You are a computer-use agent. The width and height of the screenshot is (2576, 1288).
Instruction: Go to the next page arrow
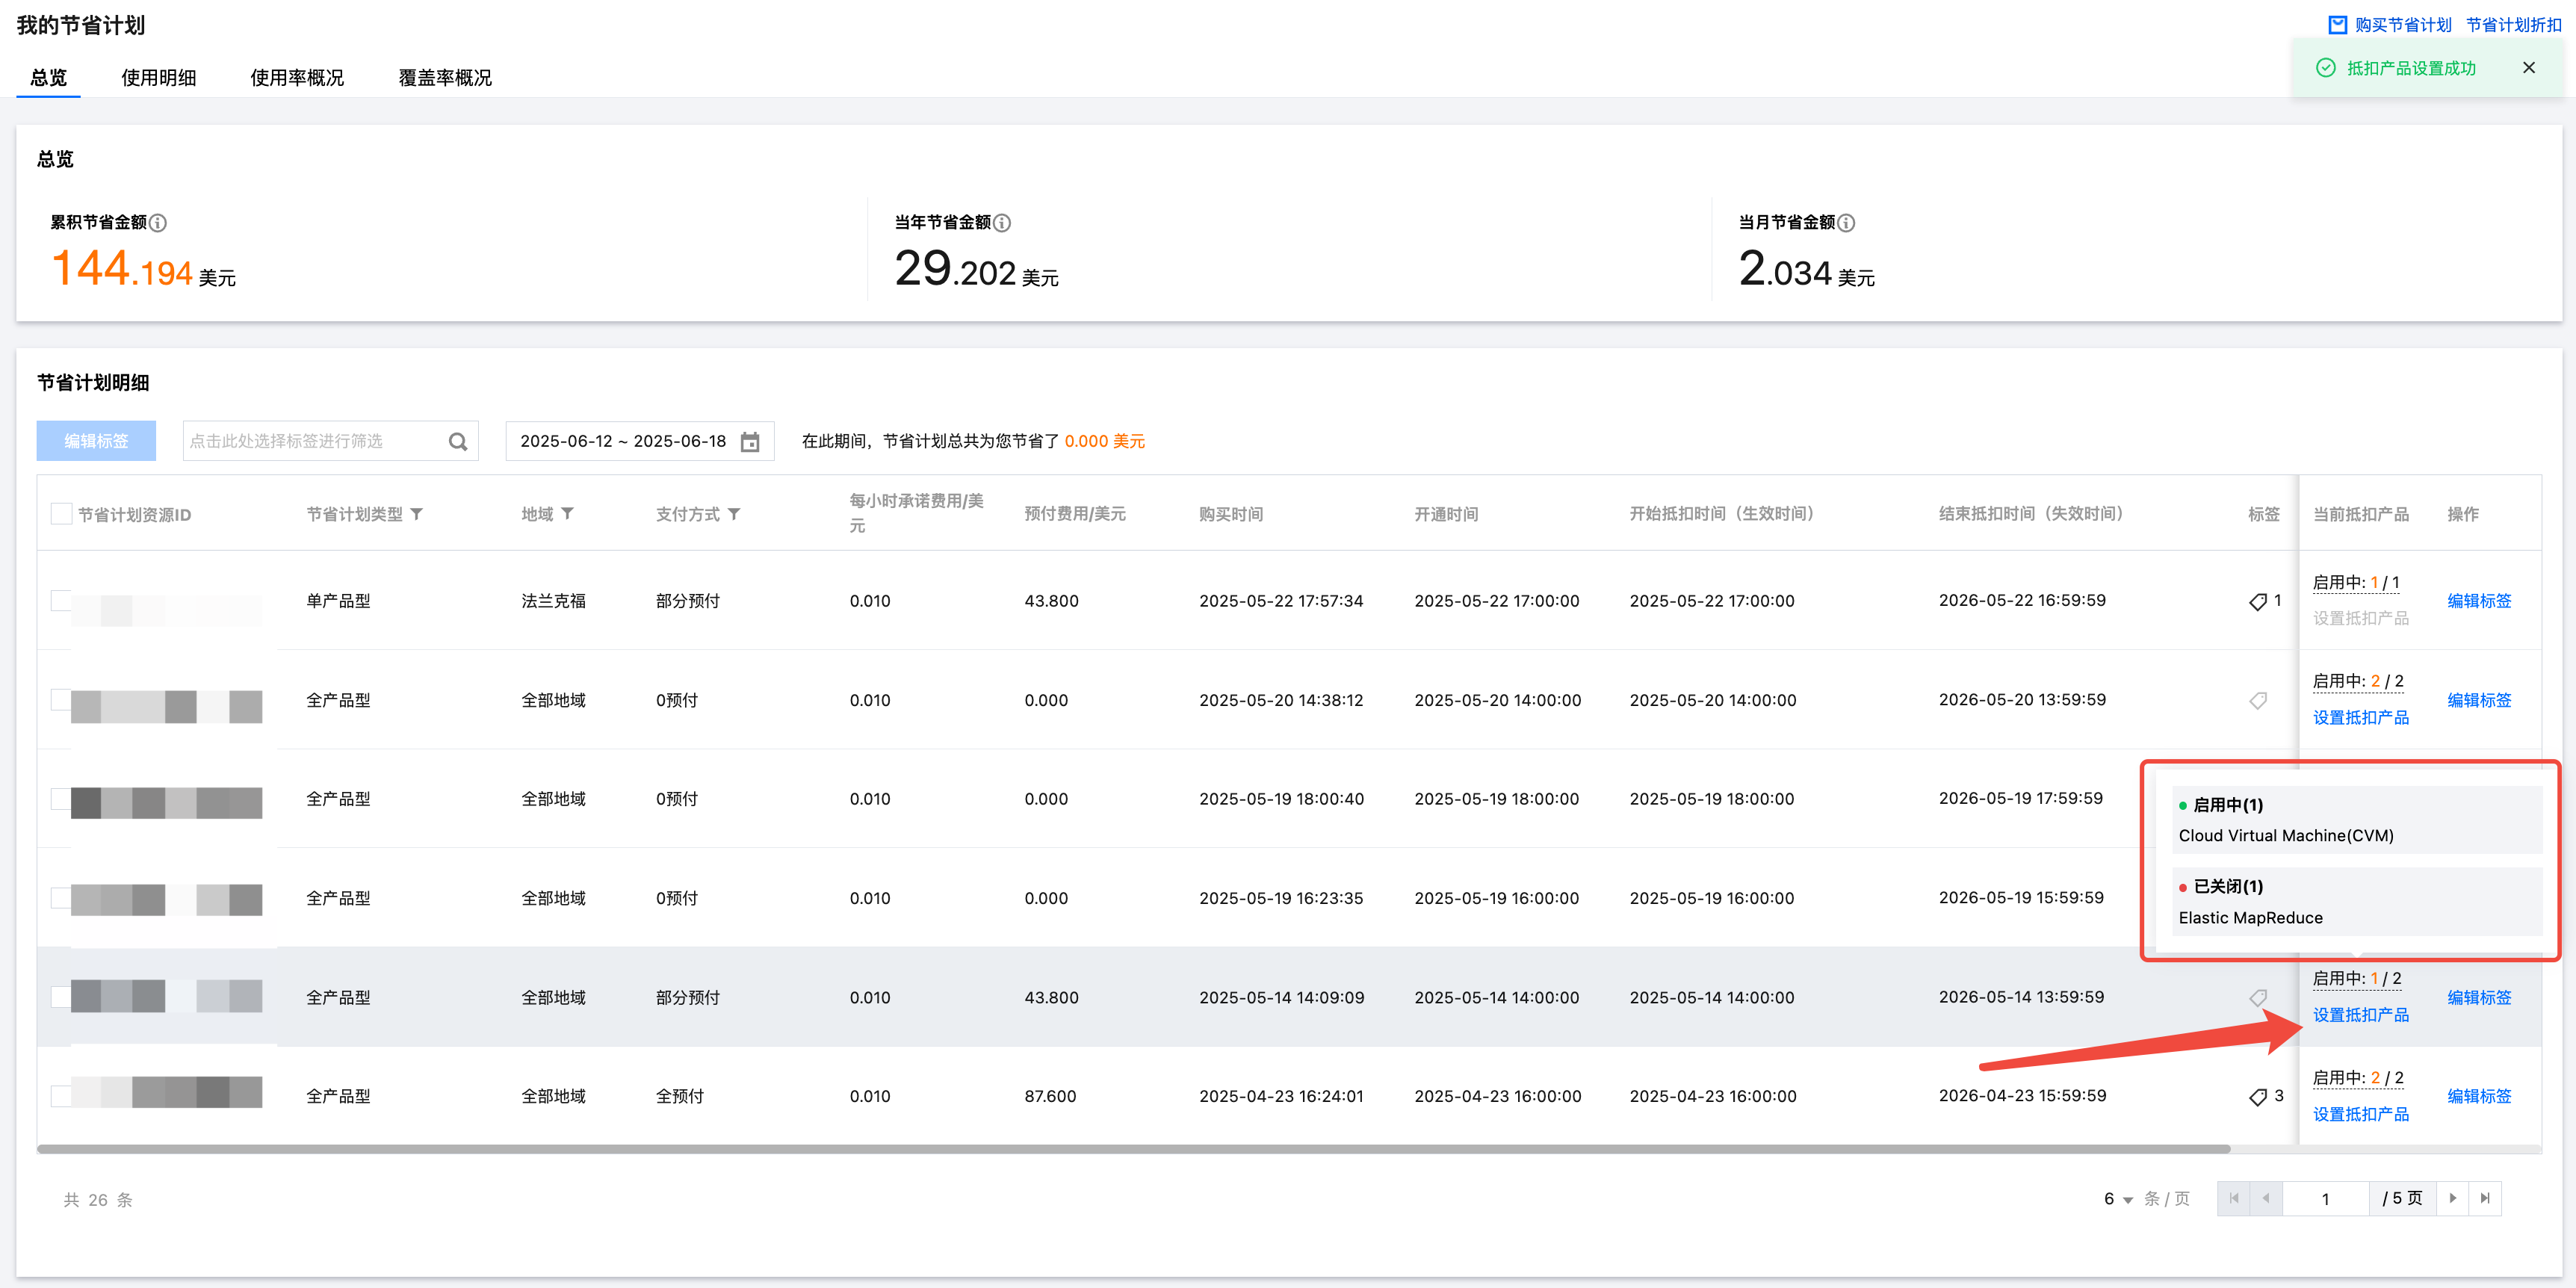pos(2452,1198)
